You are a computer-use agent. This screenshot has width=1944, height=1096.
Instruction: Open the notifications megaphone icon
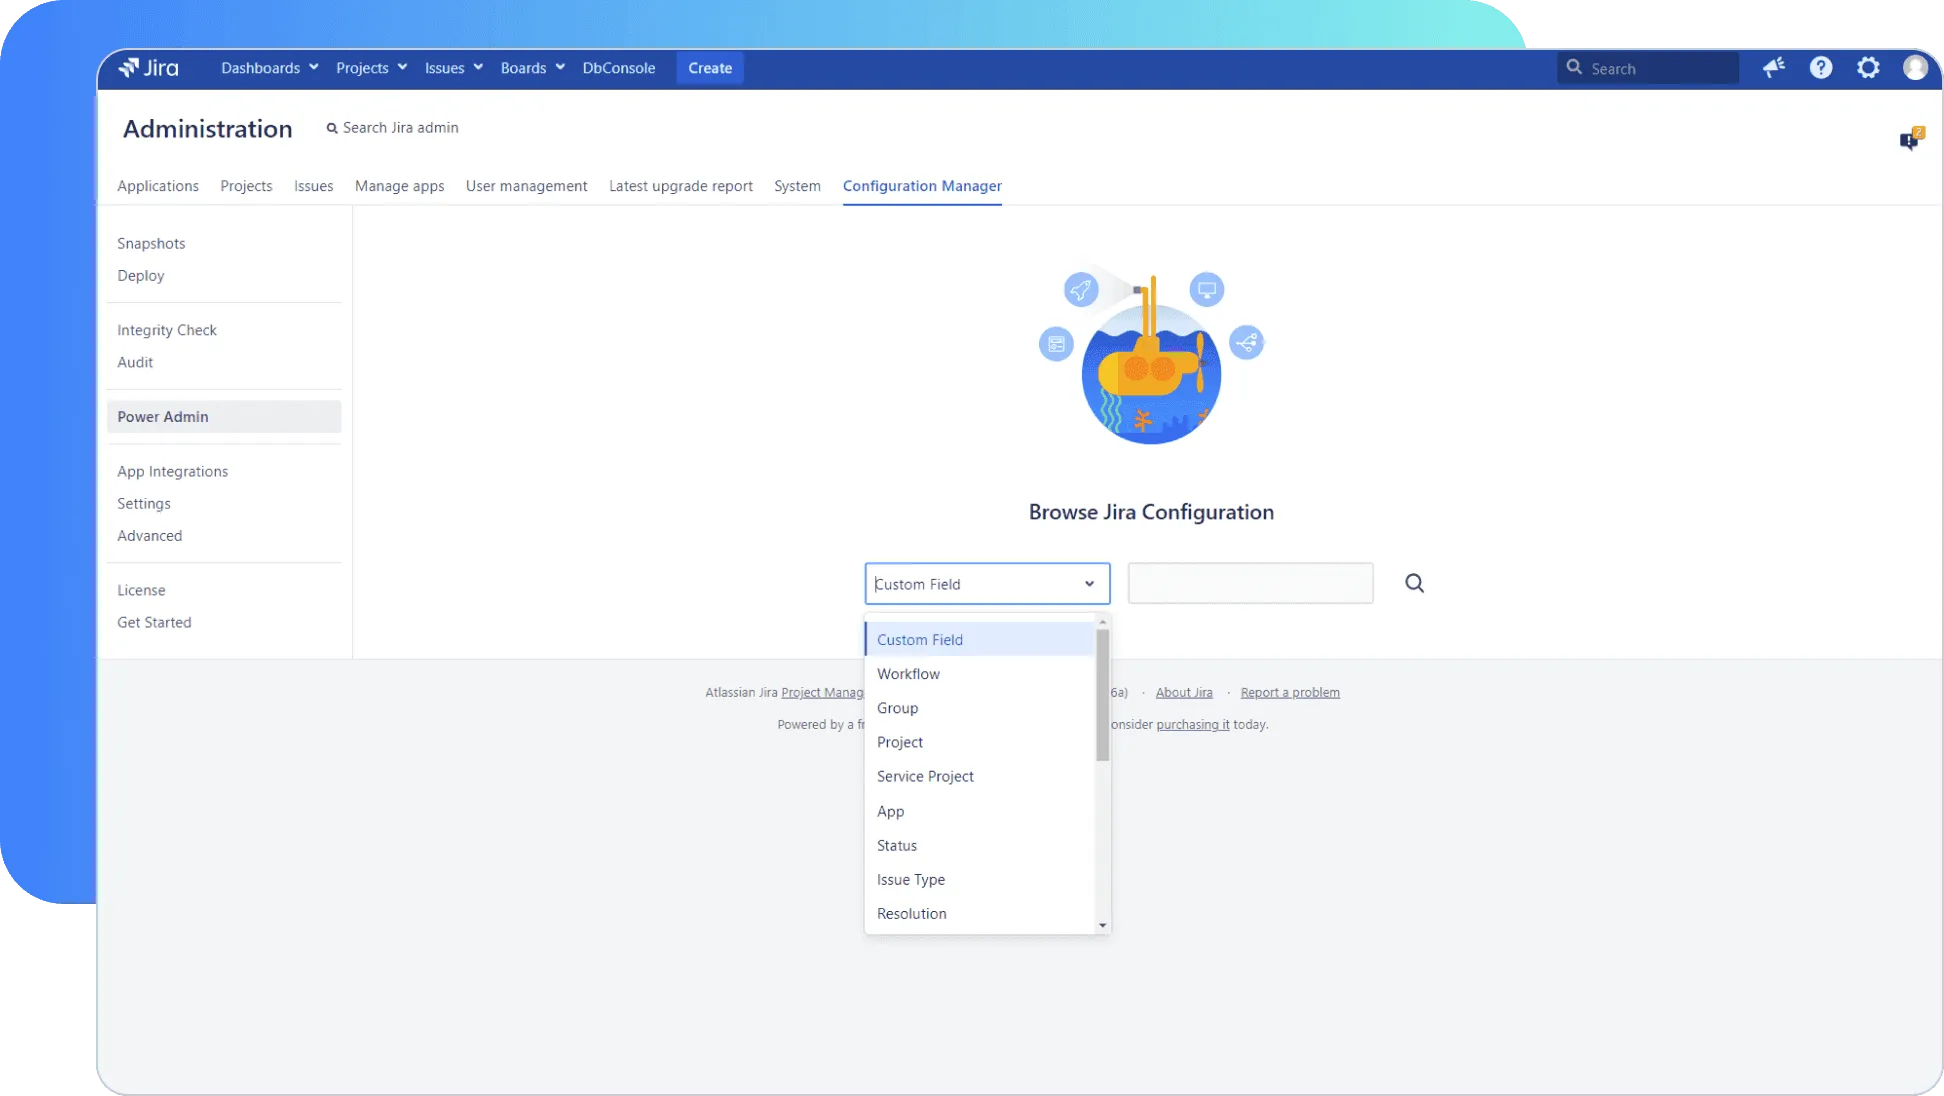pyautogui.click(x=1773, y=68)
